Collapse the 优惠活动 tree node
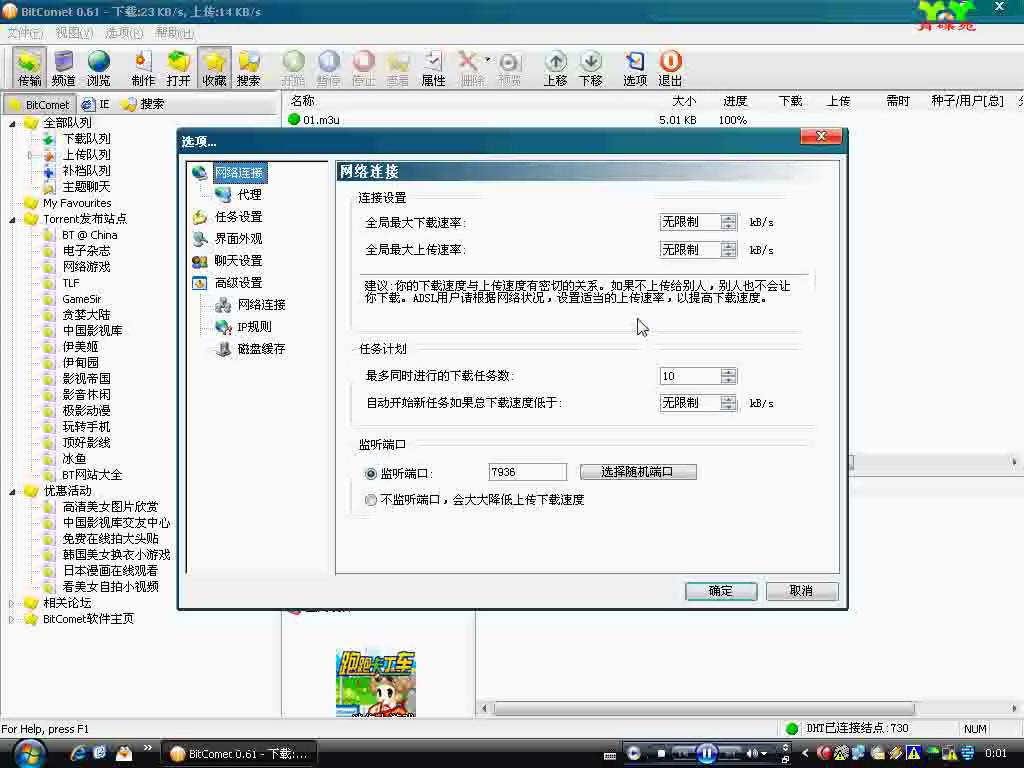The width and height of the screenshot is (1024, 768). click(12, 492)
